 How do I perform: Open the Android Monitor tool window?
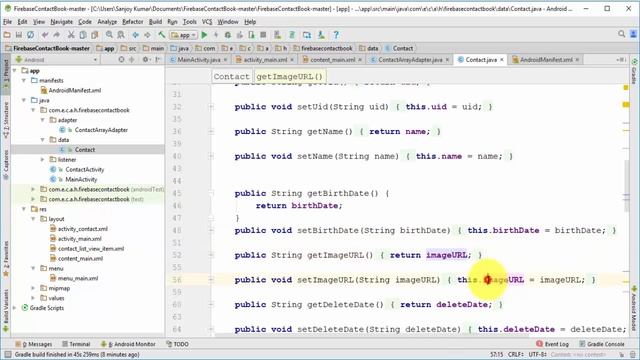[128, 344]
